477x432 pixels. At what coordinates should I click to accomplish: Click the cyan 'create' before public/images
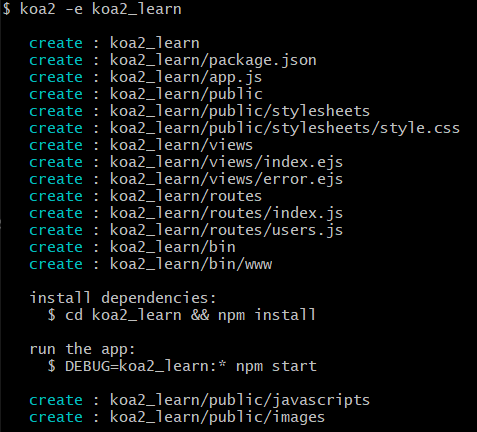click(x=56, y=417)
